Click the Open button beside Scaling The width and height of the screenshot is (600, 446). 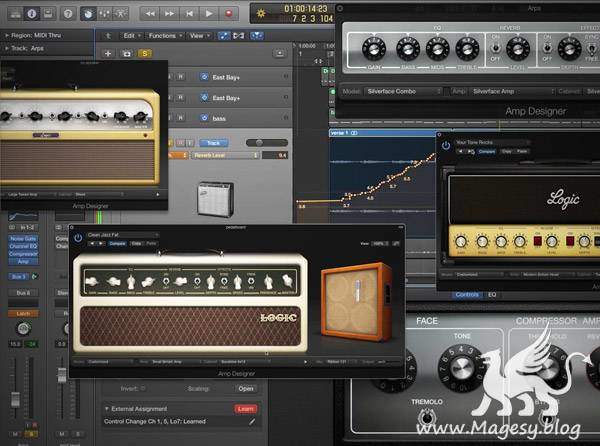pos(246,389)
